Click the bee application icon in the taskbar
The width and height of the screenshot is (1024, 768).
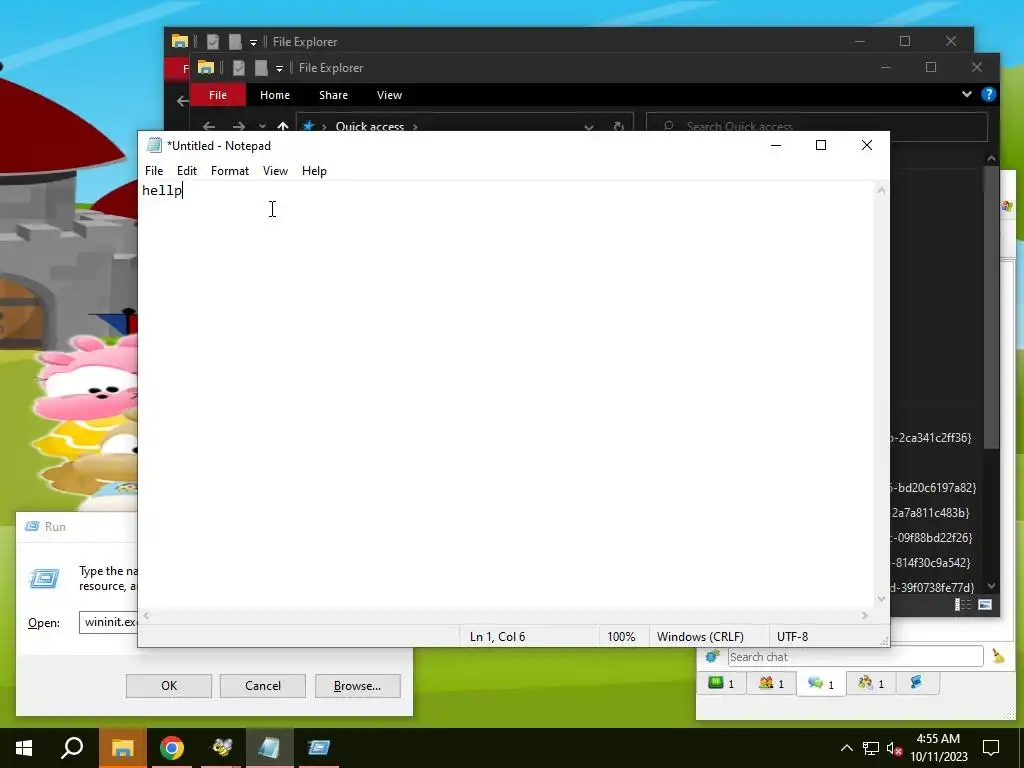[221, 748]
